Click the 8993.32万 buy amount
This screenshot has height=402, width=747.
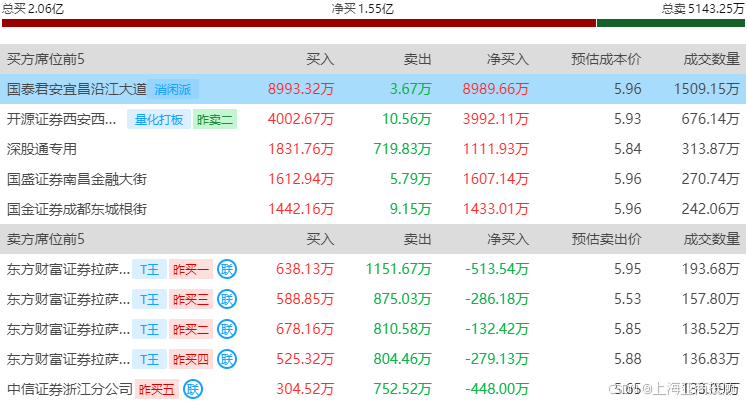[301, 89]
